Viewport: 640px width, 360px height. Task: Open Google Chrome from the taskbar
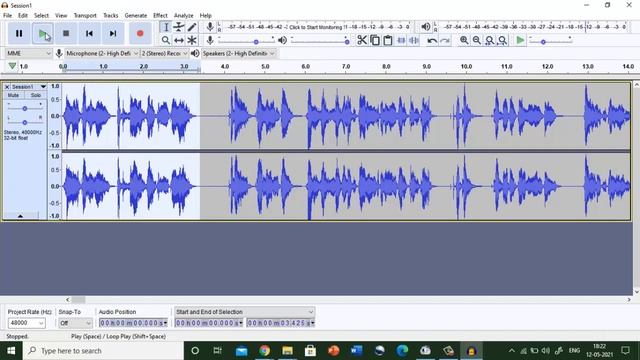(x=264, y=351)
